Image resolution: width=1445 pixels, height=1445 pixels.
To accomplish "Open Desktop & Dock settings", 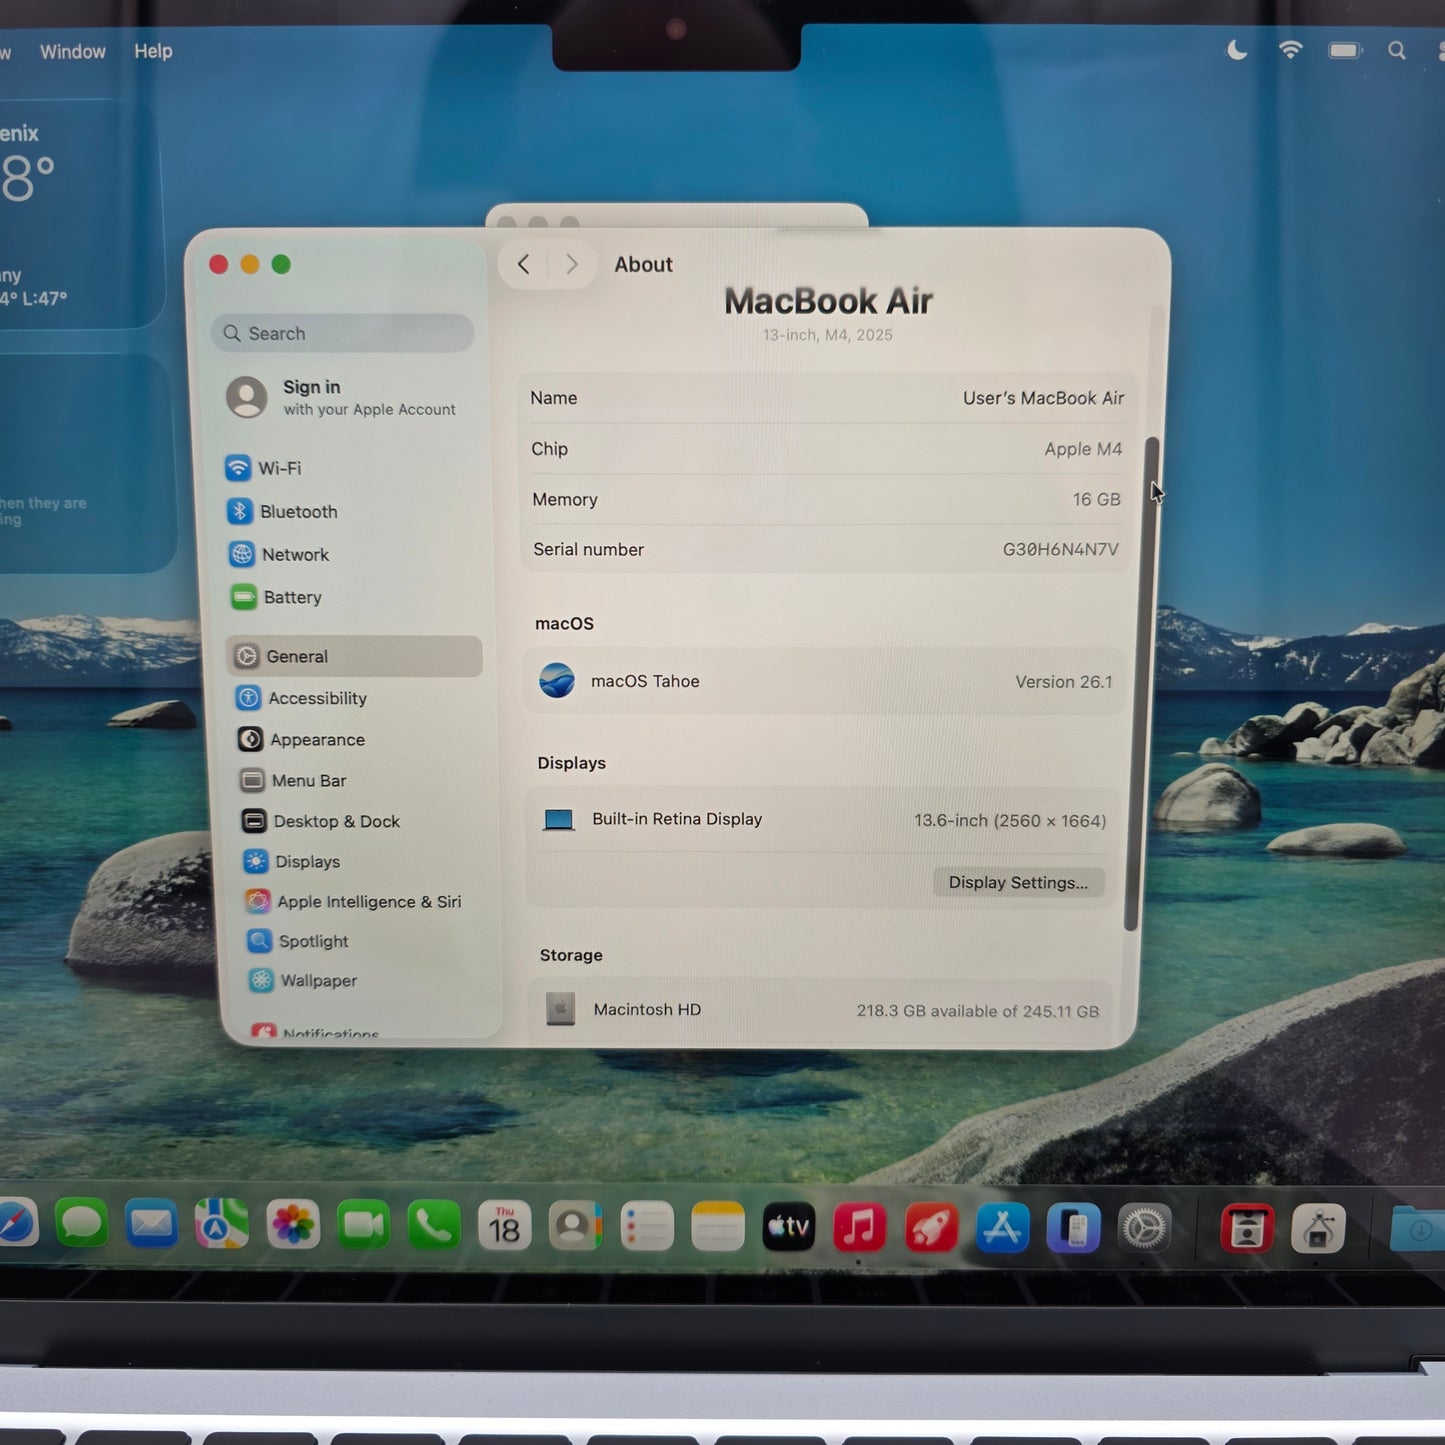I will [336, 821].
